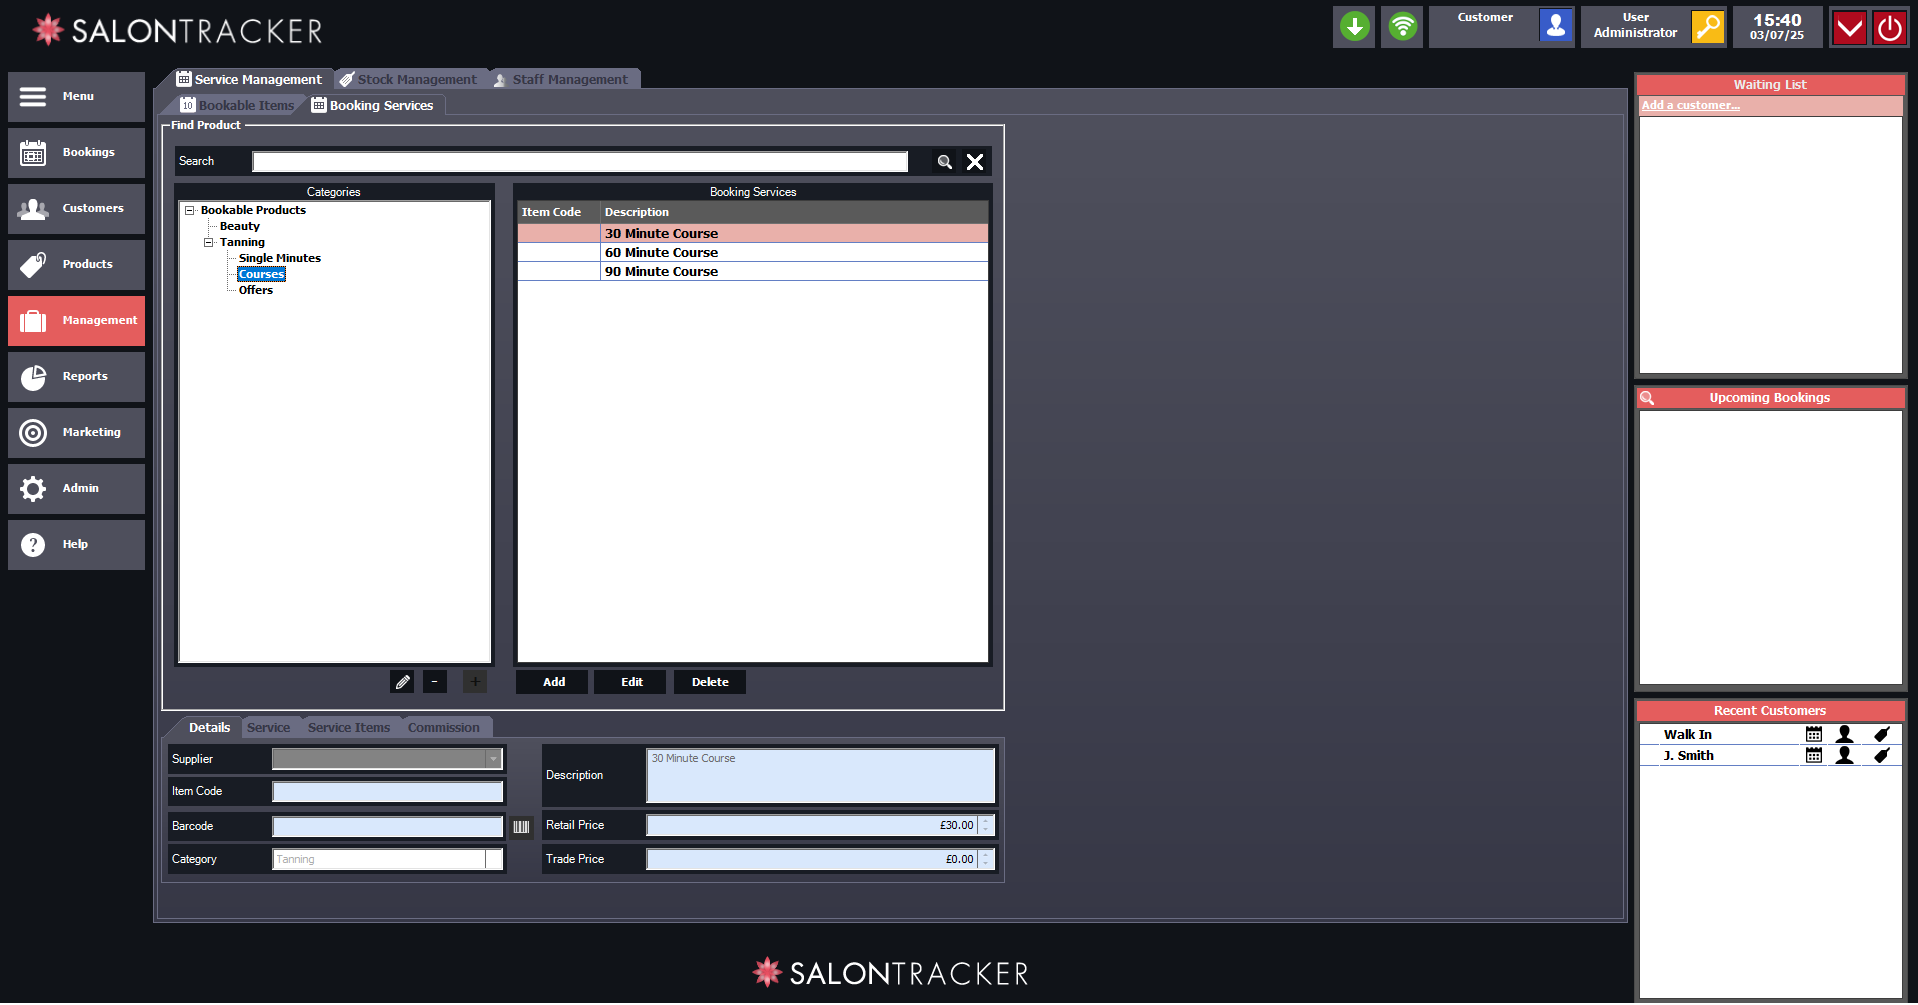Open the Supplier dropdown
This screenshot has height=1005, width=1918.
click(x=493, y=760)
